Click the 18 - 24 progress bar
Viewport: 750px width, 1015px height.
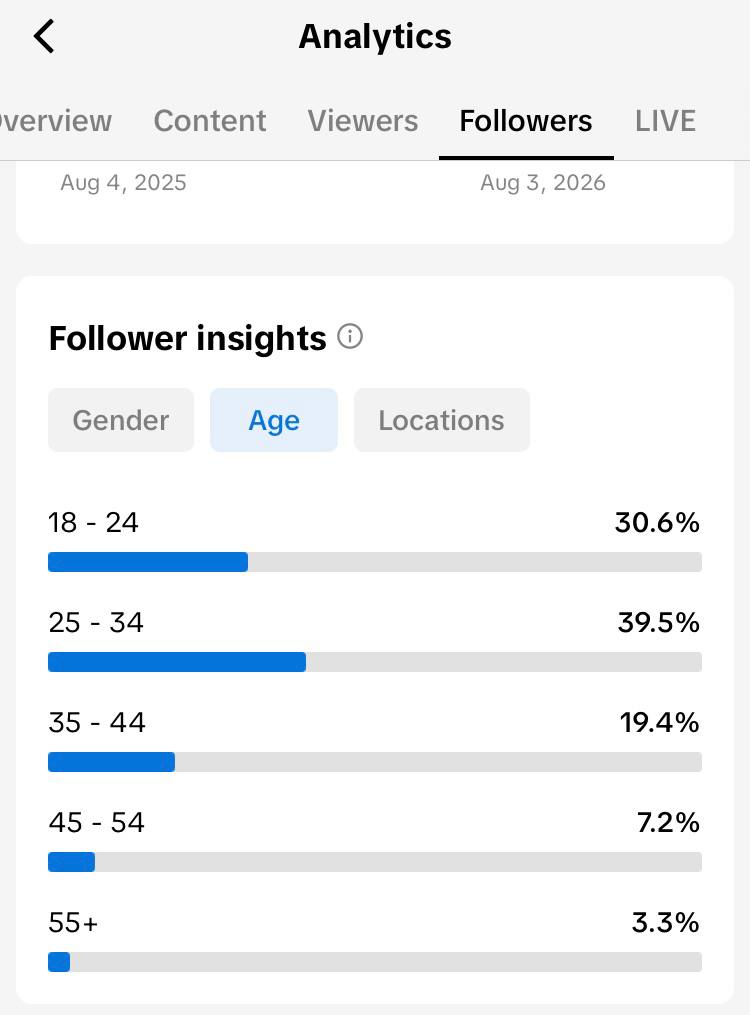pyautogui.click(x=375, y=562)
